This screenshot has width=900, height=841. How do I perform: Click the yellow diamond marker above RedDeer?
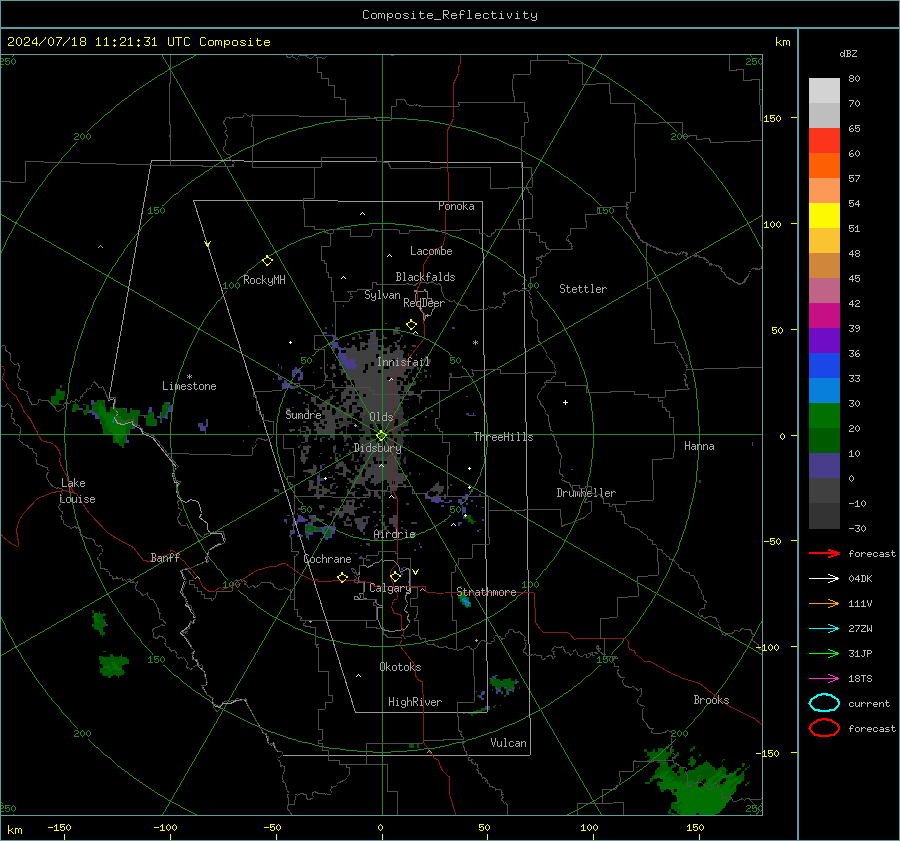pos(411,325)
